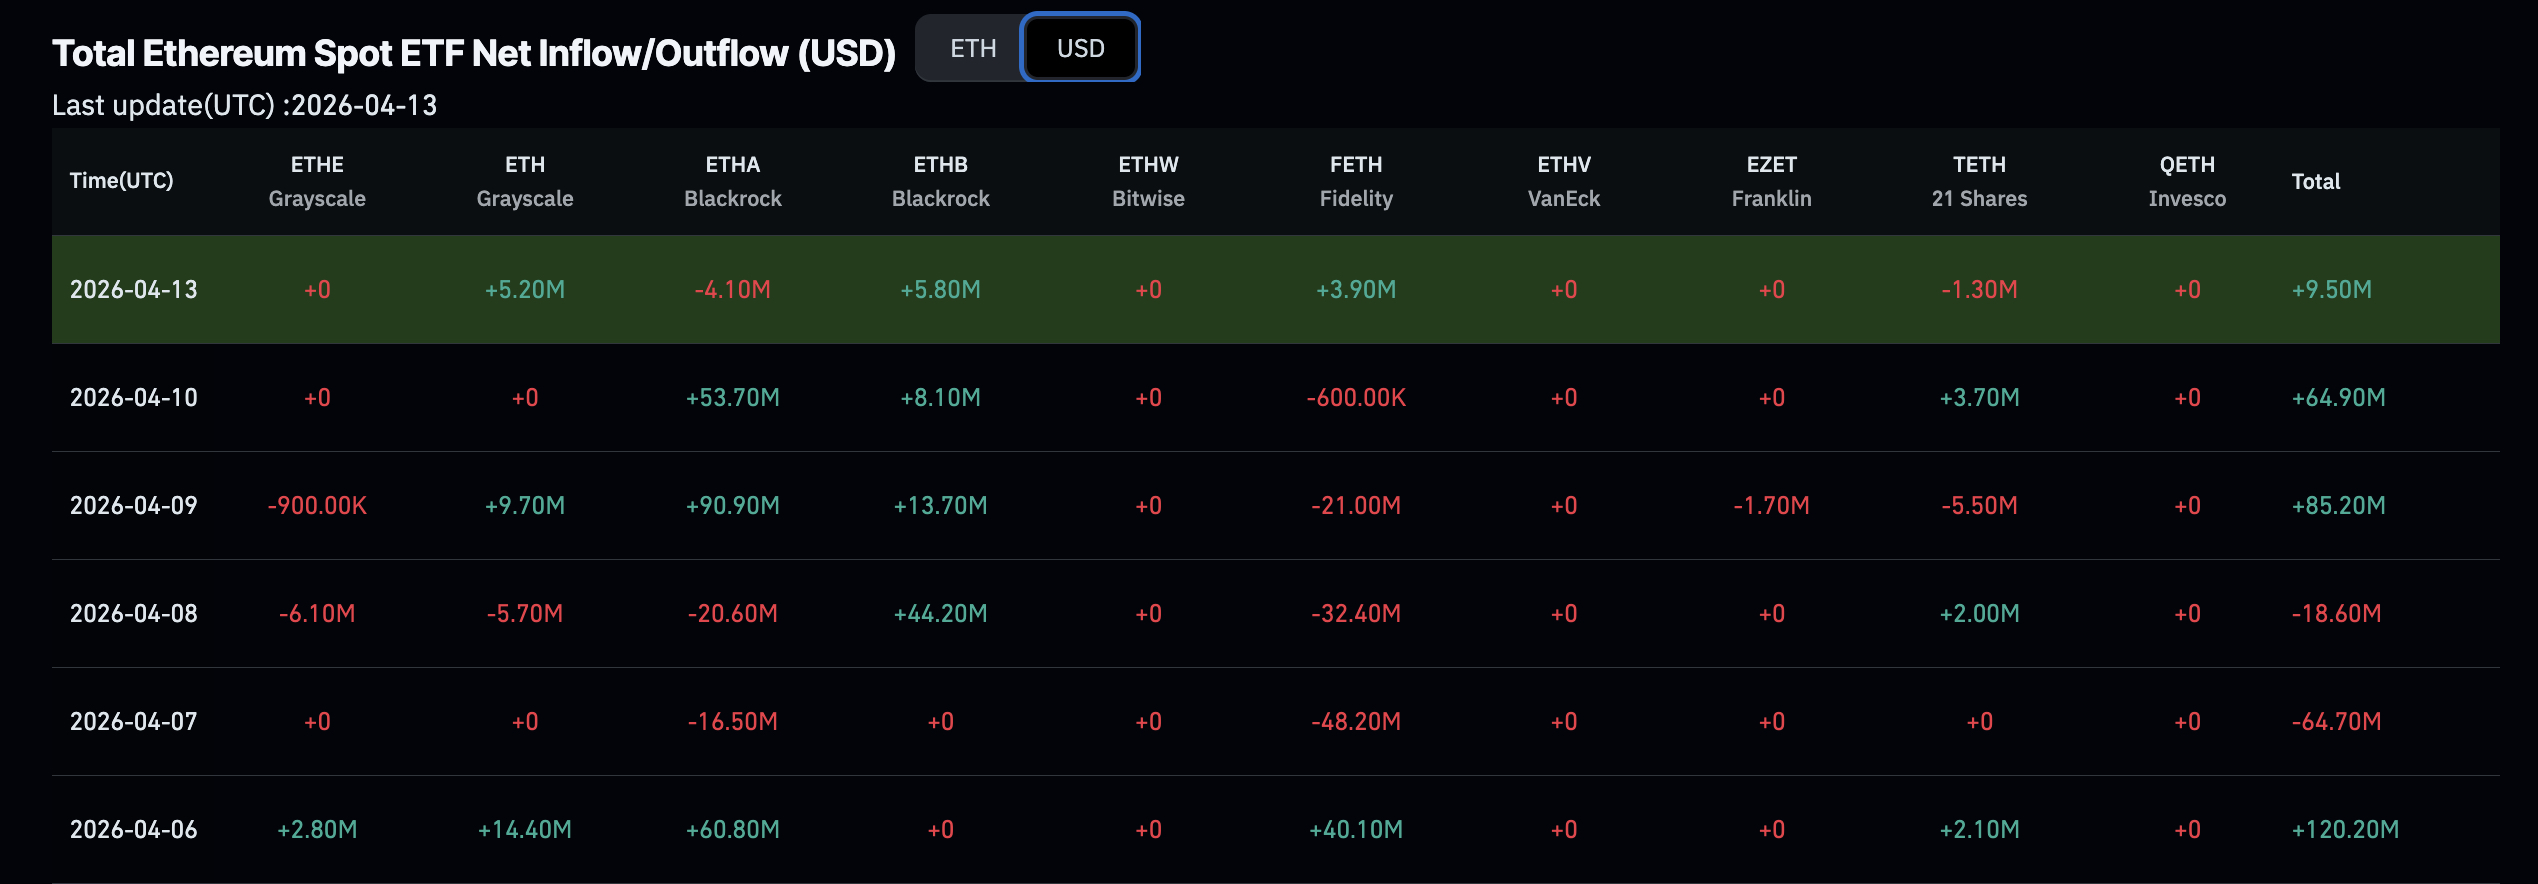Viewport: 2538px width, 884px height.
Task: Select the -900.00K ETHE value
Action: tap(317, 506)
